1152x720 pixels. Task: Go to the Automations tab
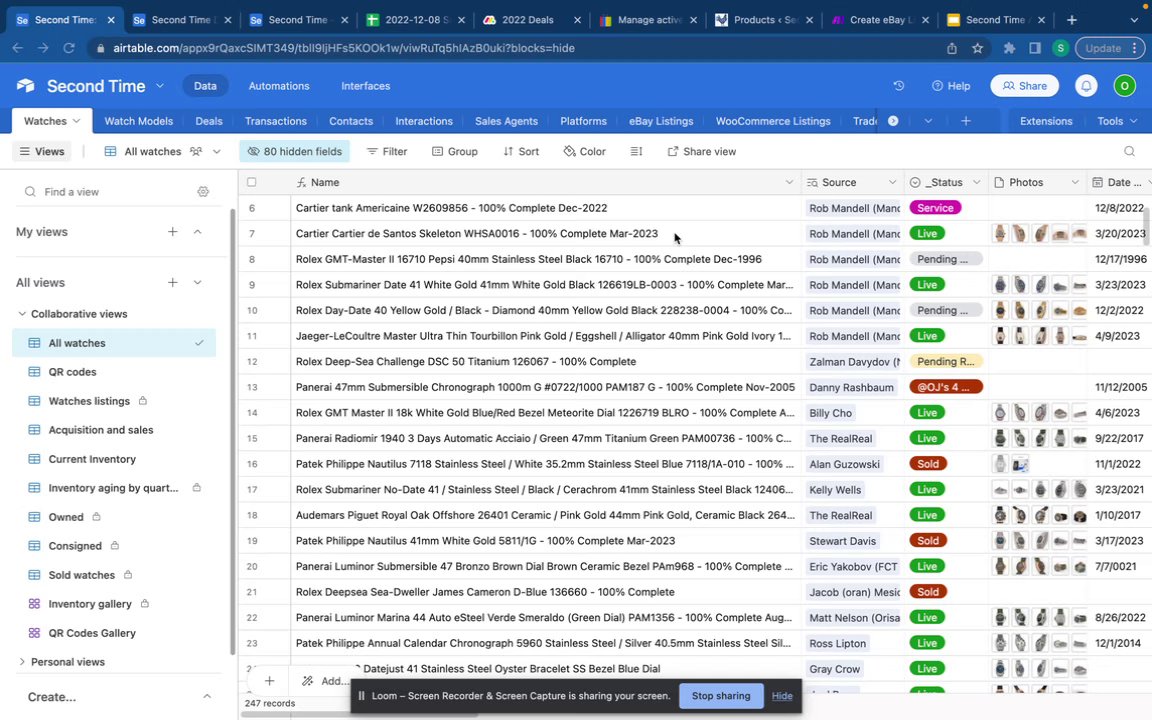279,86
